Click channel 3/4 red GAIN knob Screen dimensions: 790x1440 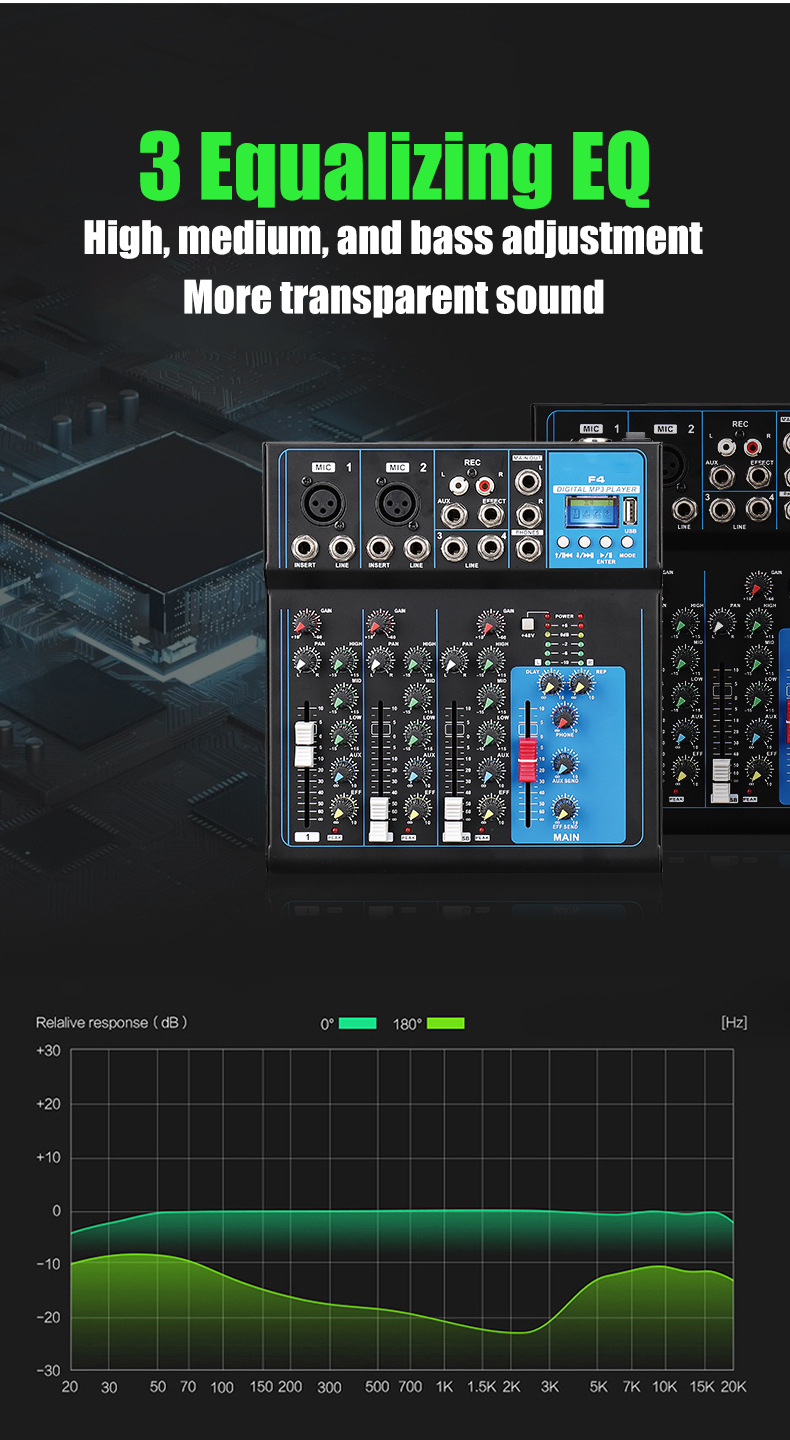click(x=490, y=623)
